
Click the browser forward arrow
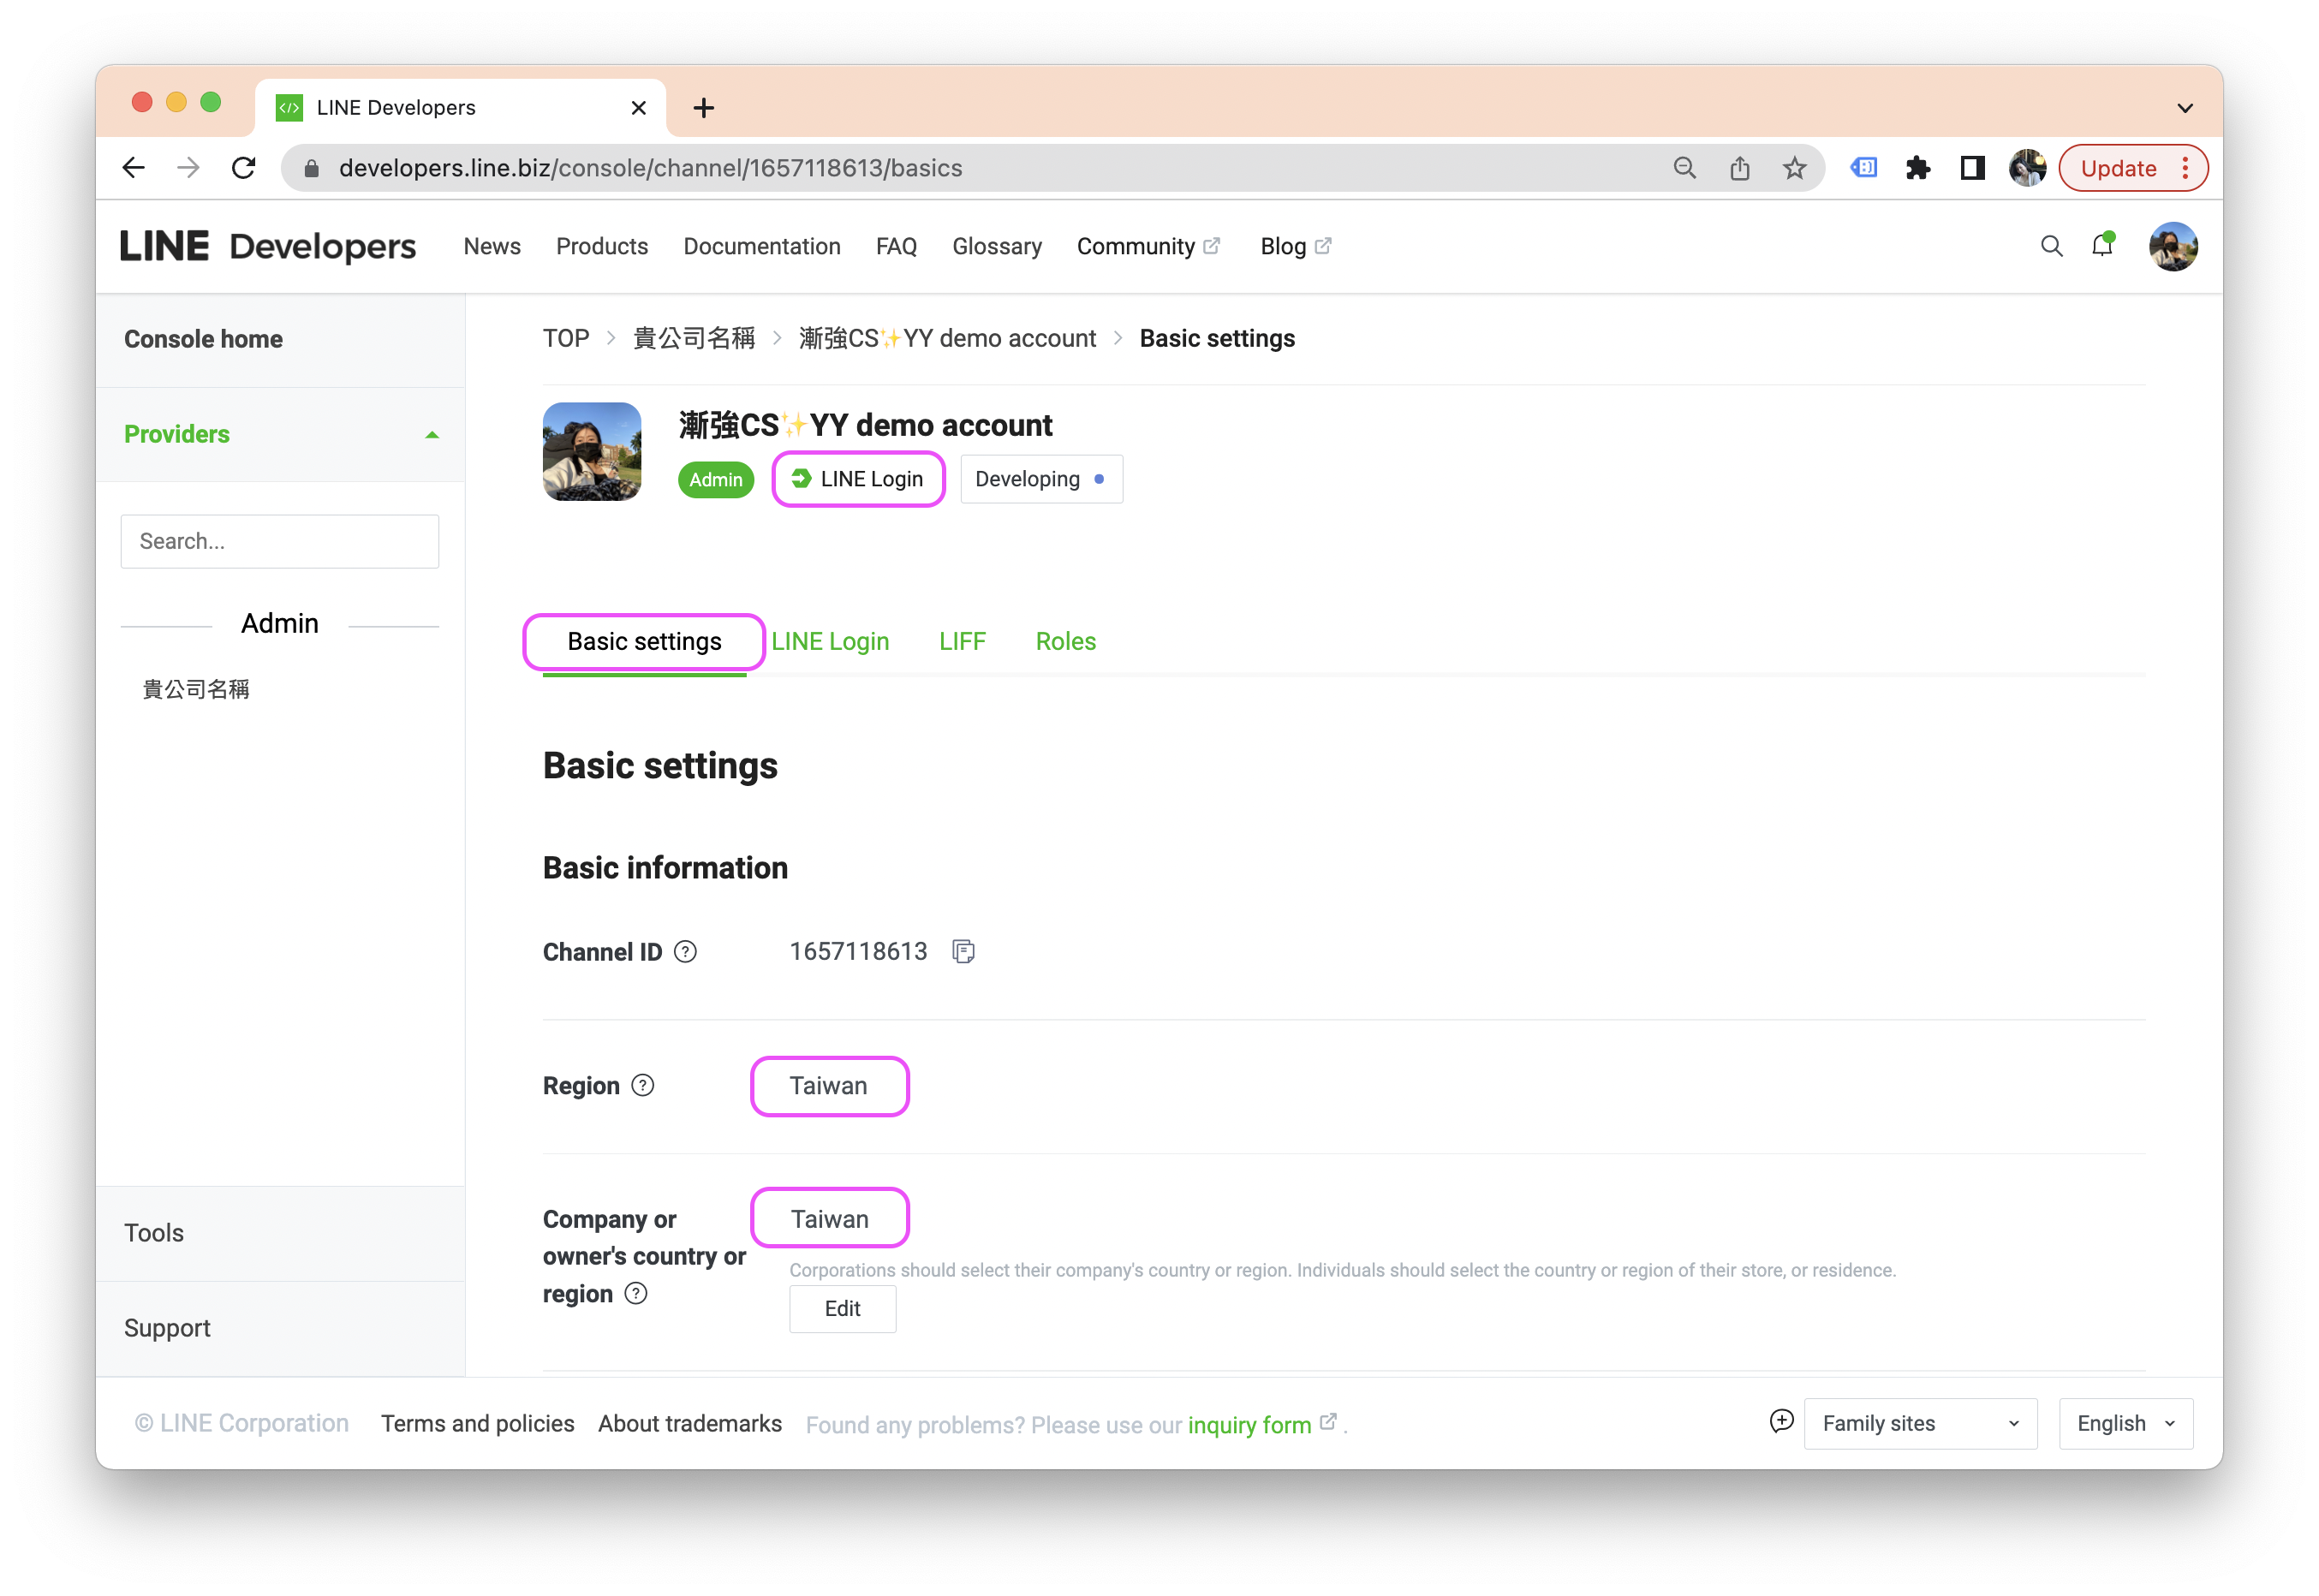(x=188, y=168)
